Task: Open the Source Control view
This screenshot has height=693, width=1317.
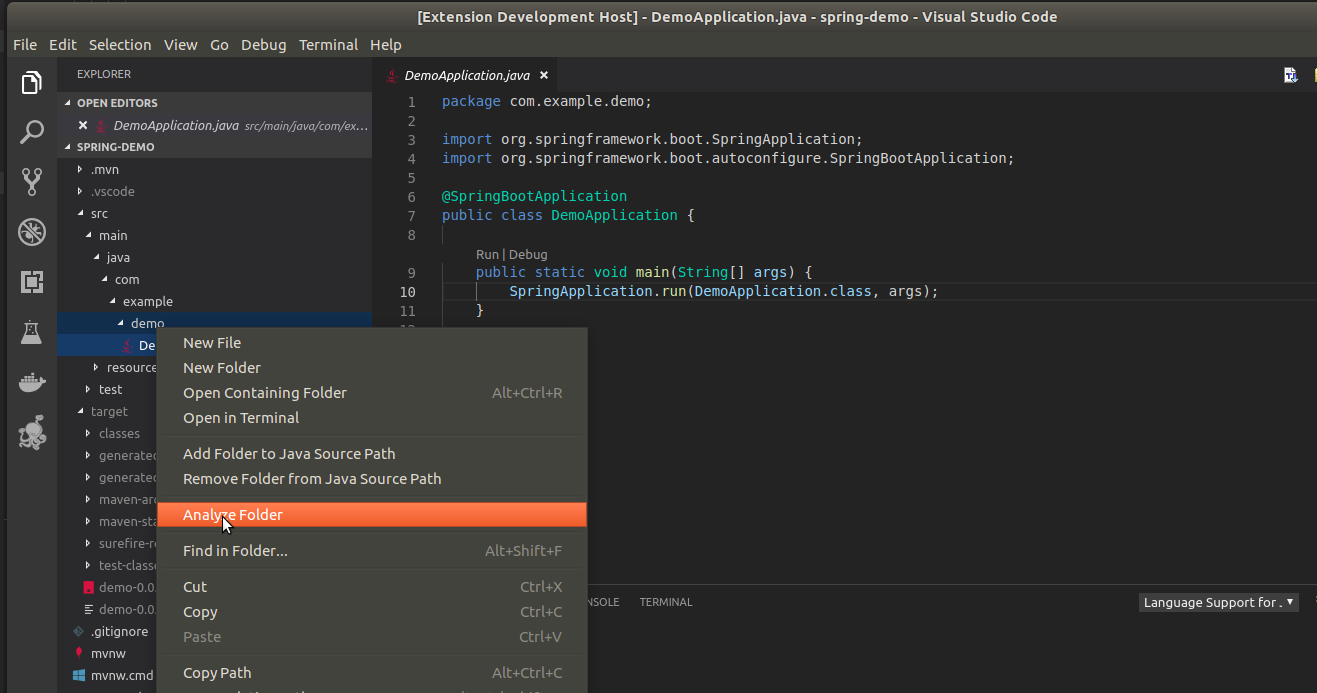Action: point(32,182)
